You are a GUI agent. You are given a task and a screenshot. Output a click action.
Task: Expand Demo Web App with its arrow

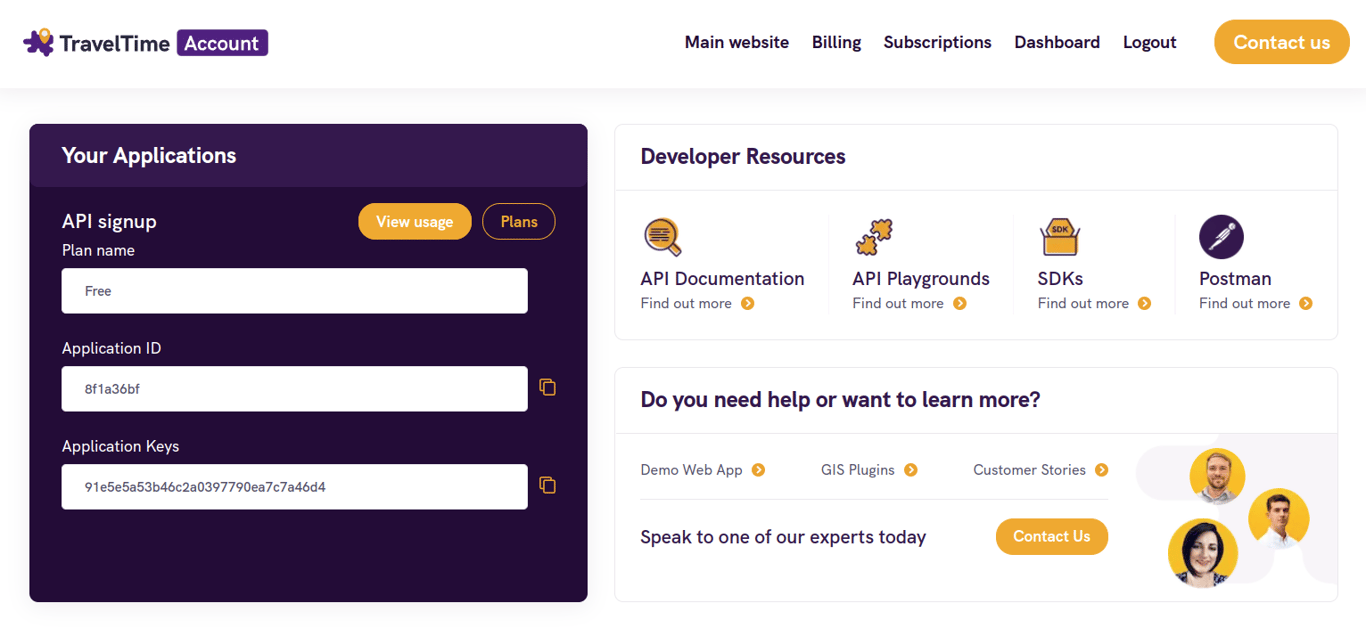[x=760, y=469]
